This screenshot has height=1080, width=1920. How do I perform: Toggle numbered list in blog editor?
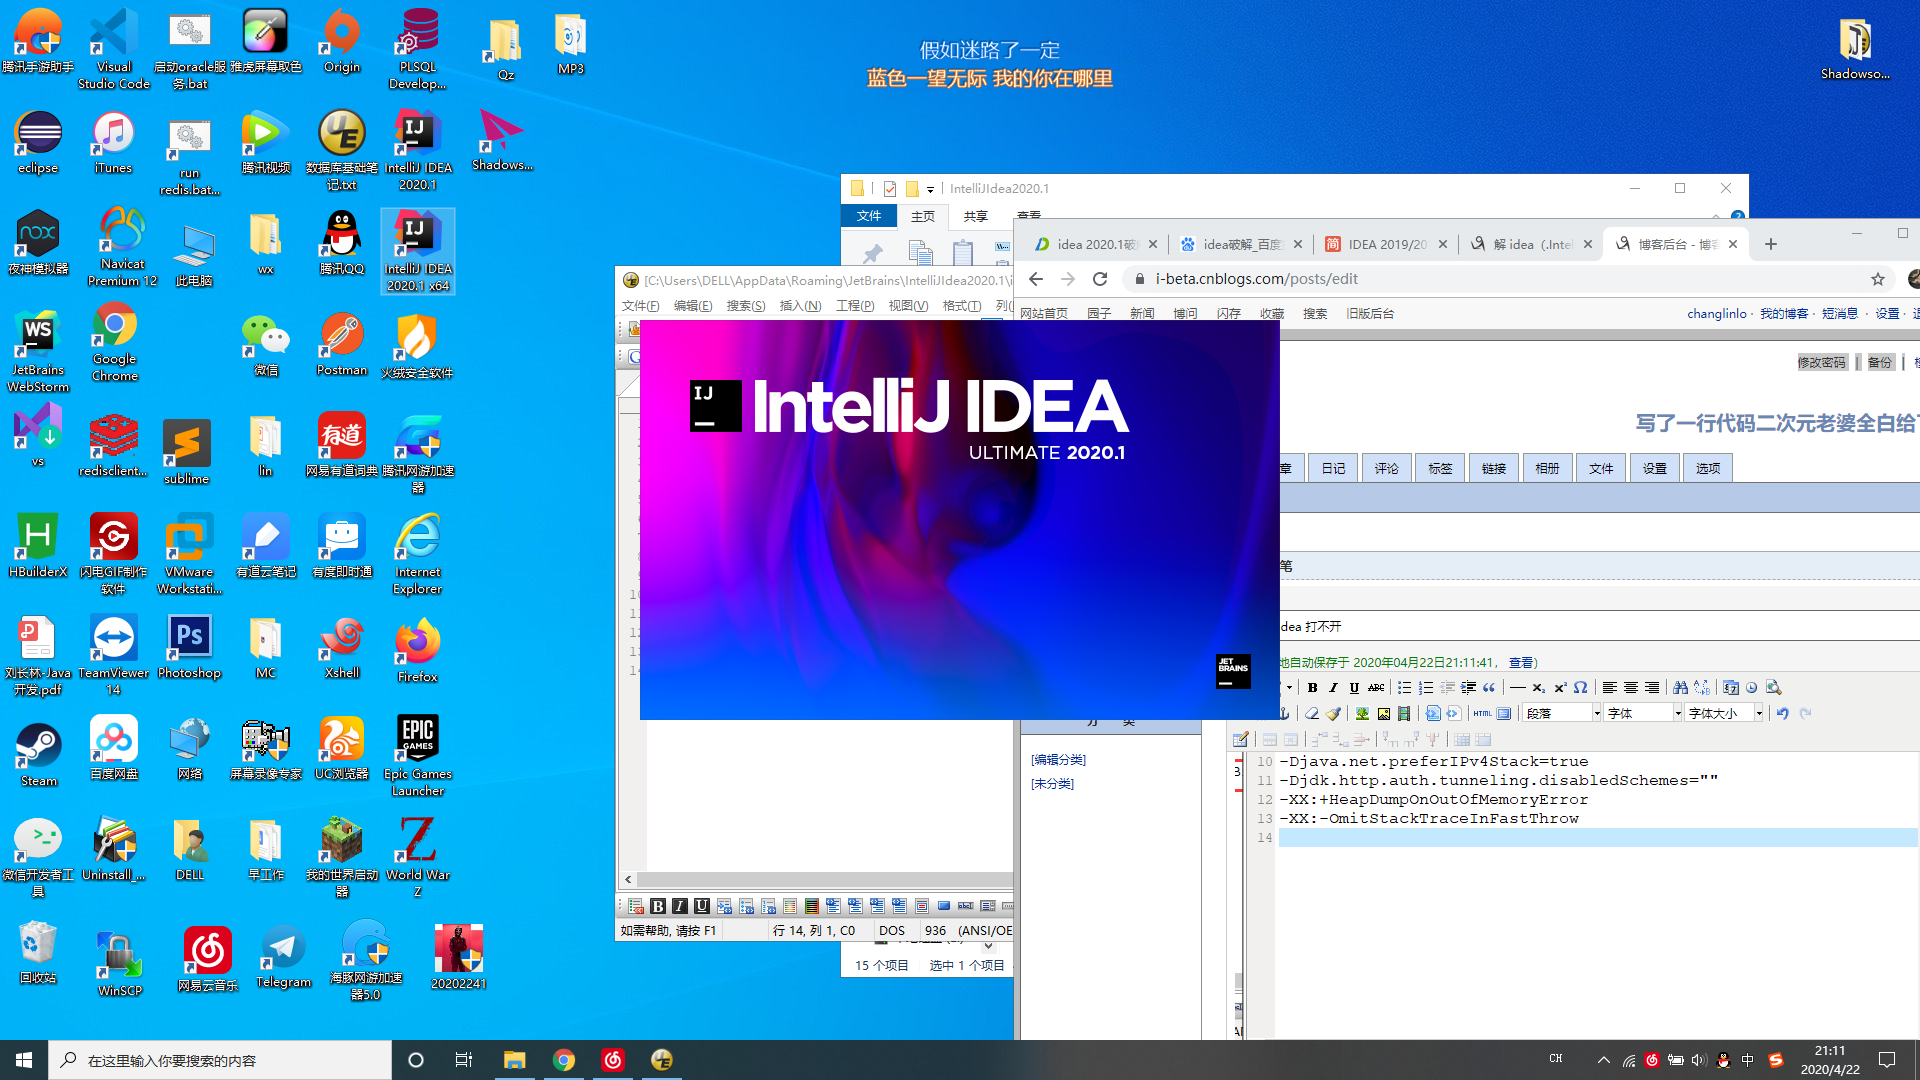pyautogui.click(x=1426, y=687)
